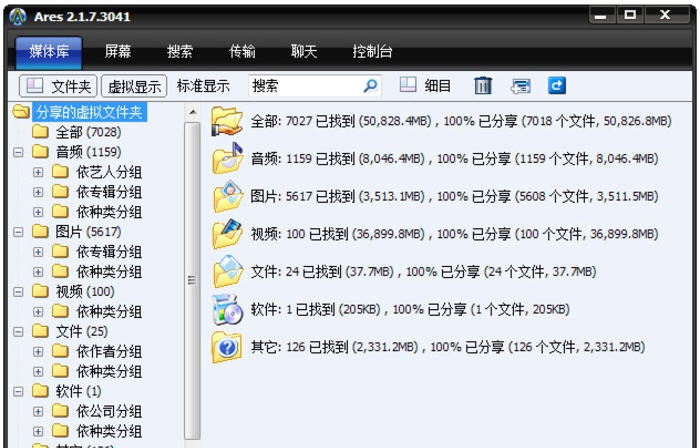Image resolution: width=700 pixels, height=448 pixels.
Task: Expand 依种类分组 under 图片
Action: (x=38, y=272)
